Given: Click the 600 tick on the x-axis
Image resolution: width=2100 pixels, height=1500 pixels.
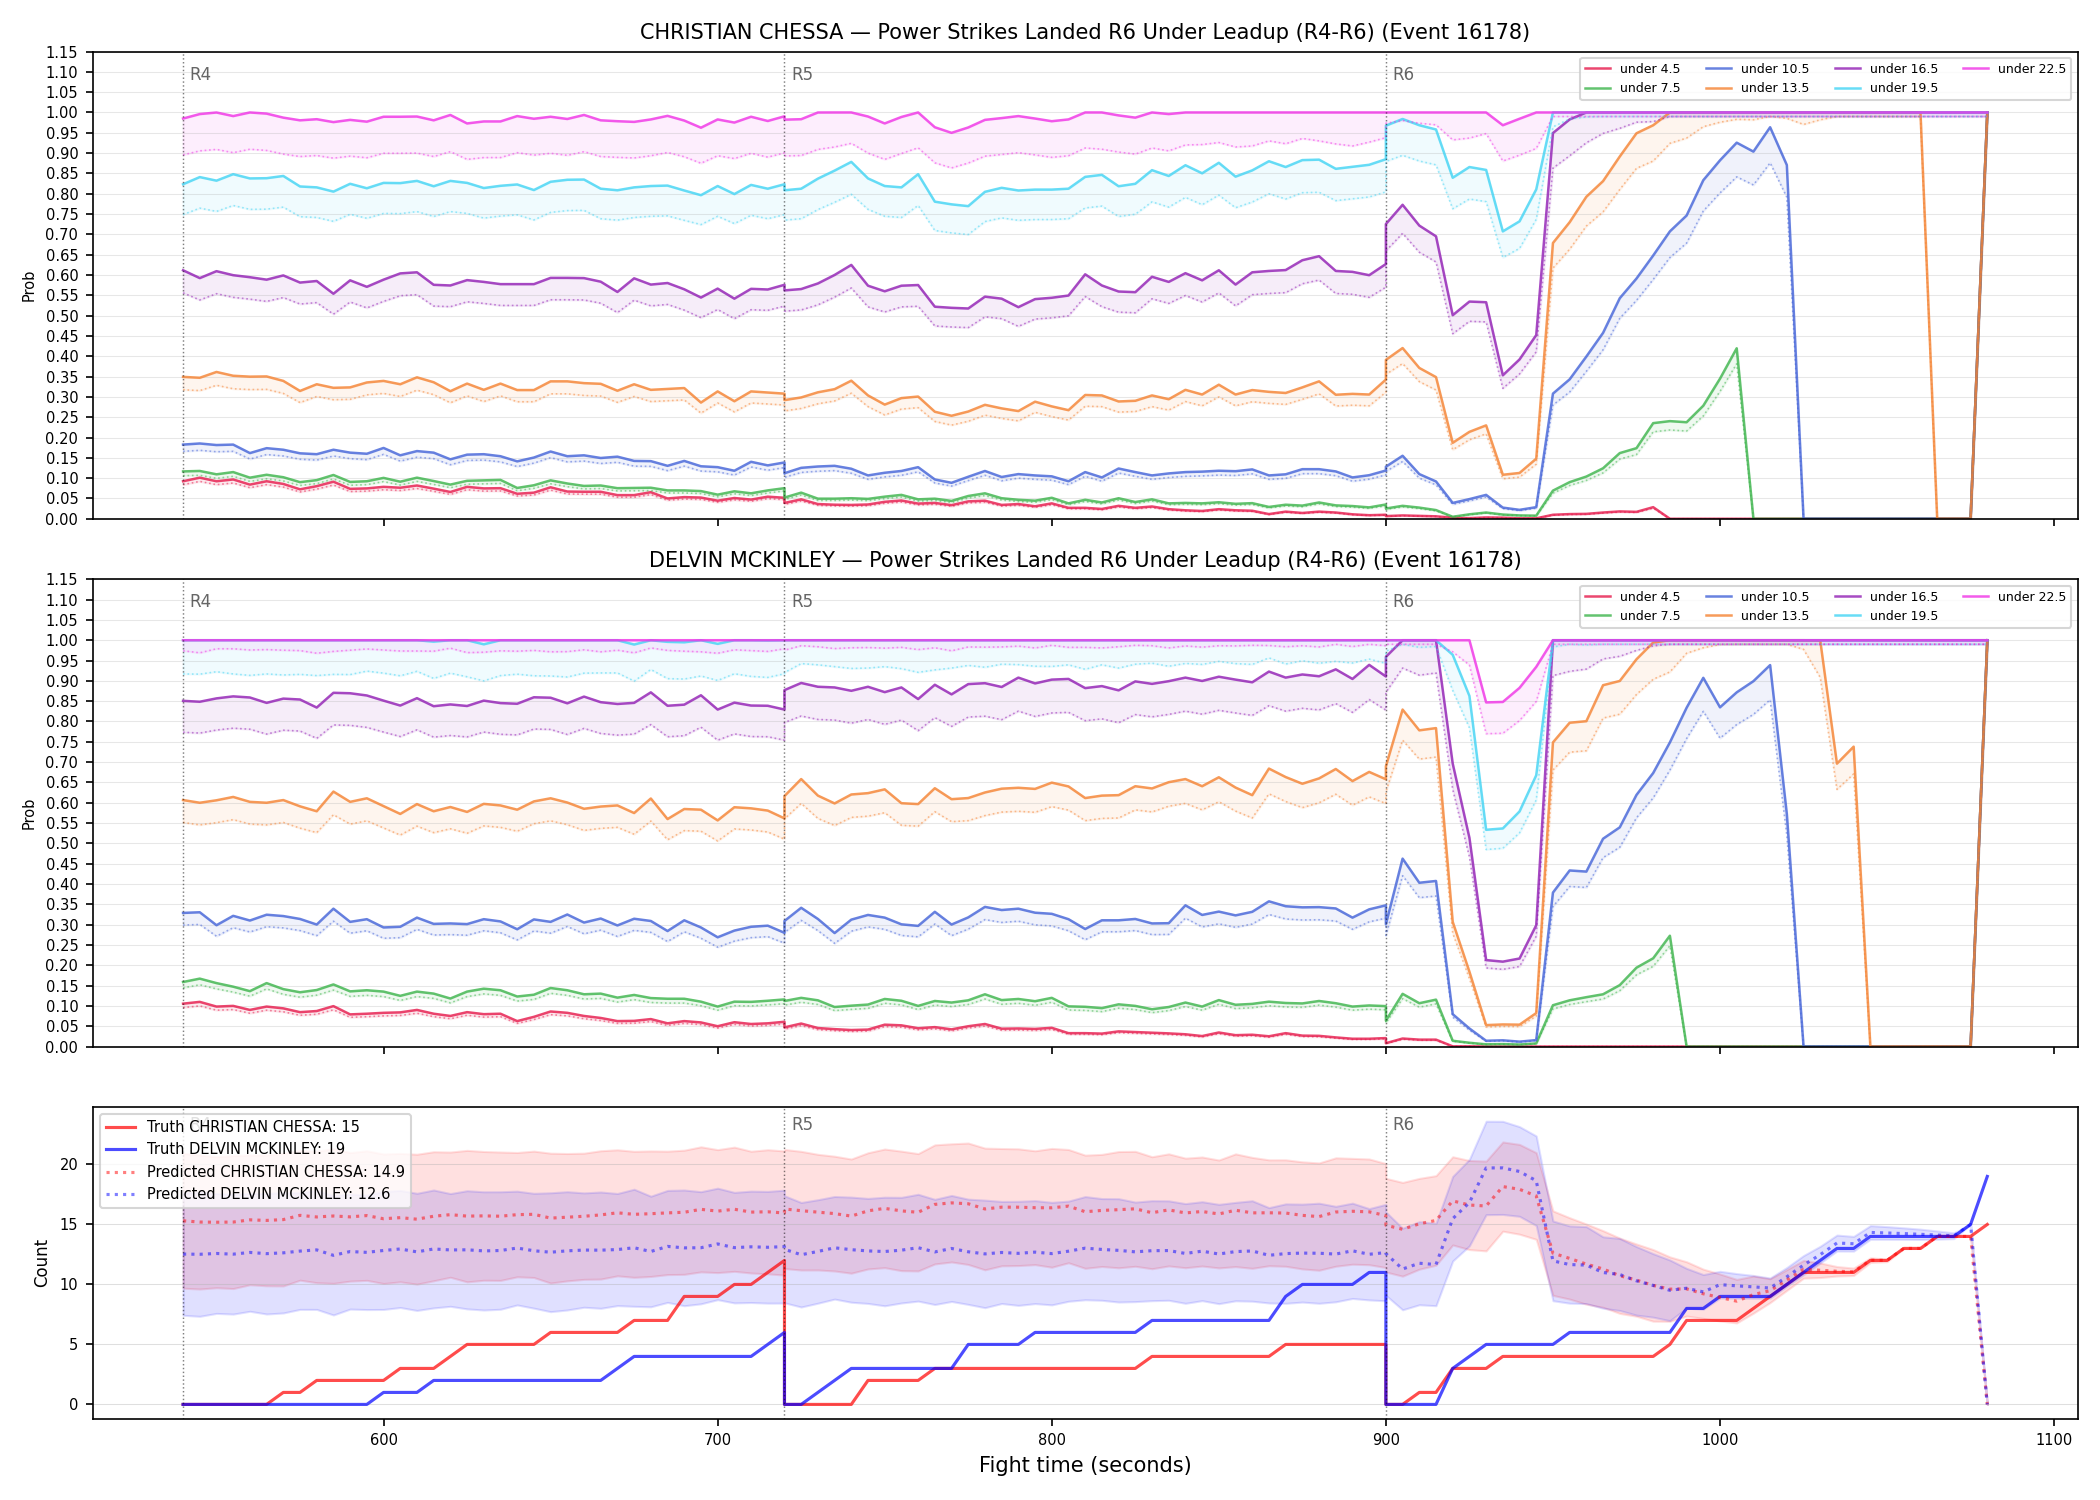Looking at the screenshot, I should [x=384, y=1440].
